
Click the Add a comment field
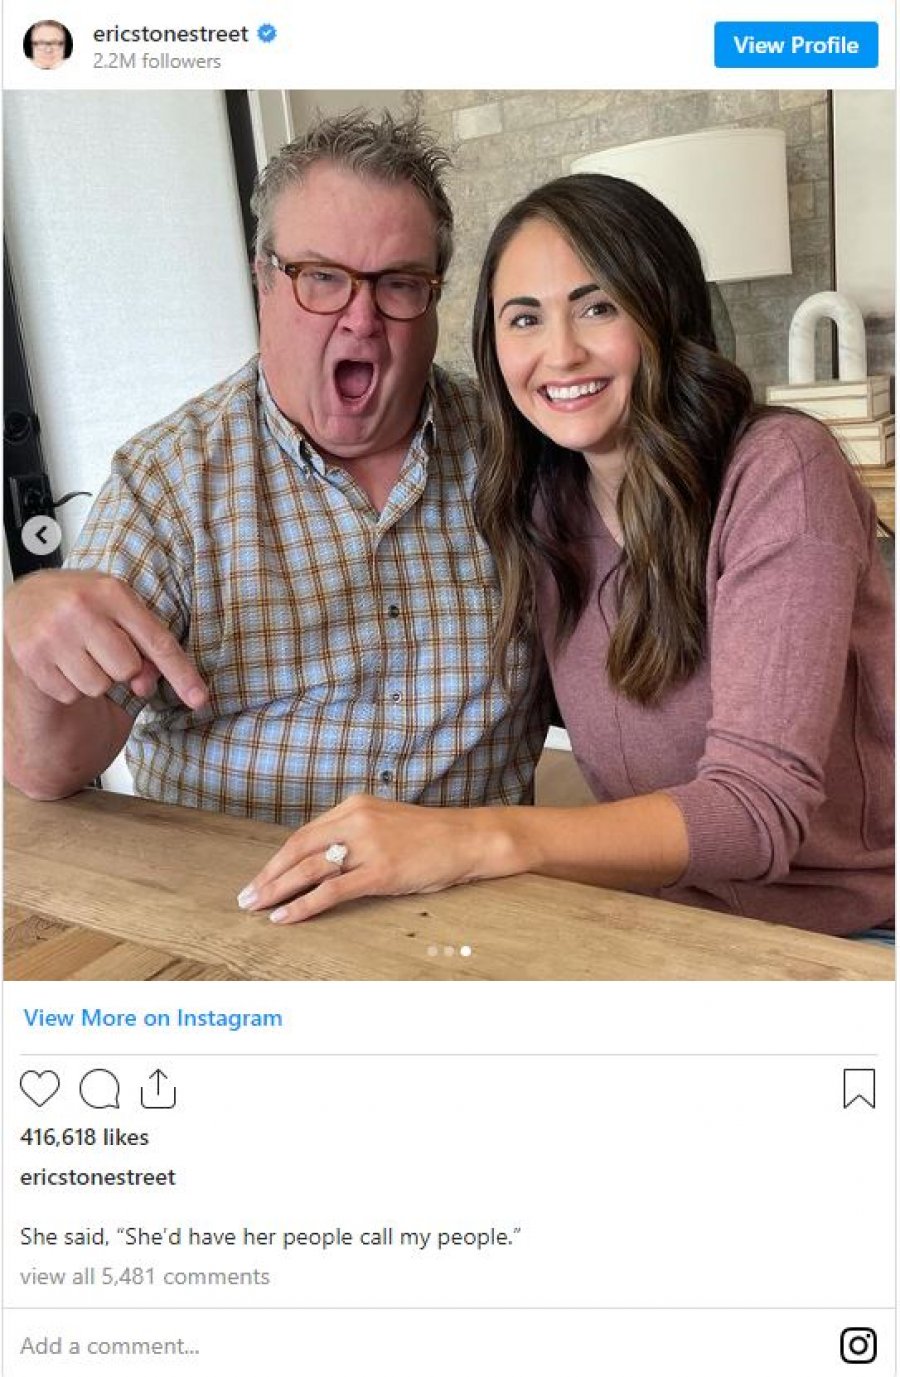pyautogui.click(x=420, y=1345)
